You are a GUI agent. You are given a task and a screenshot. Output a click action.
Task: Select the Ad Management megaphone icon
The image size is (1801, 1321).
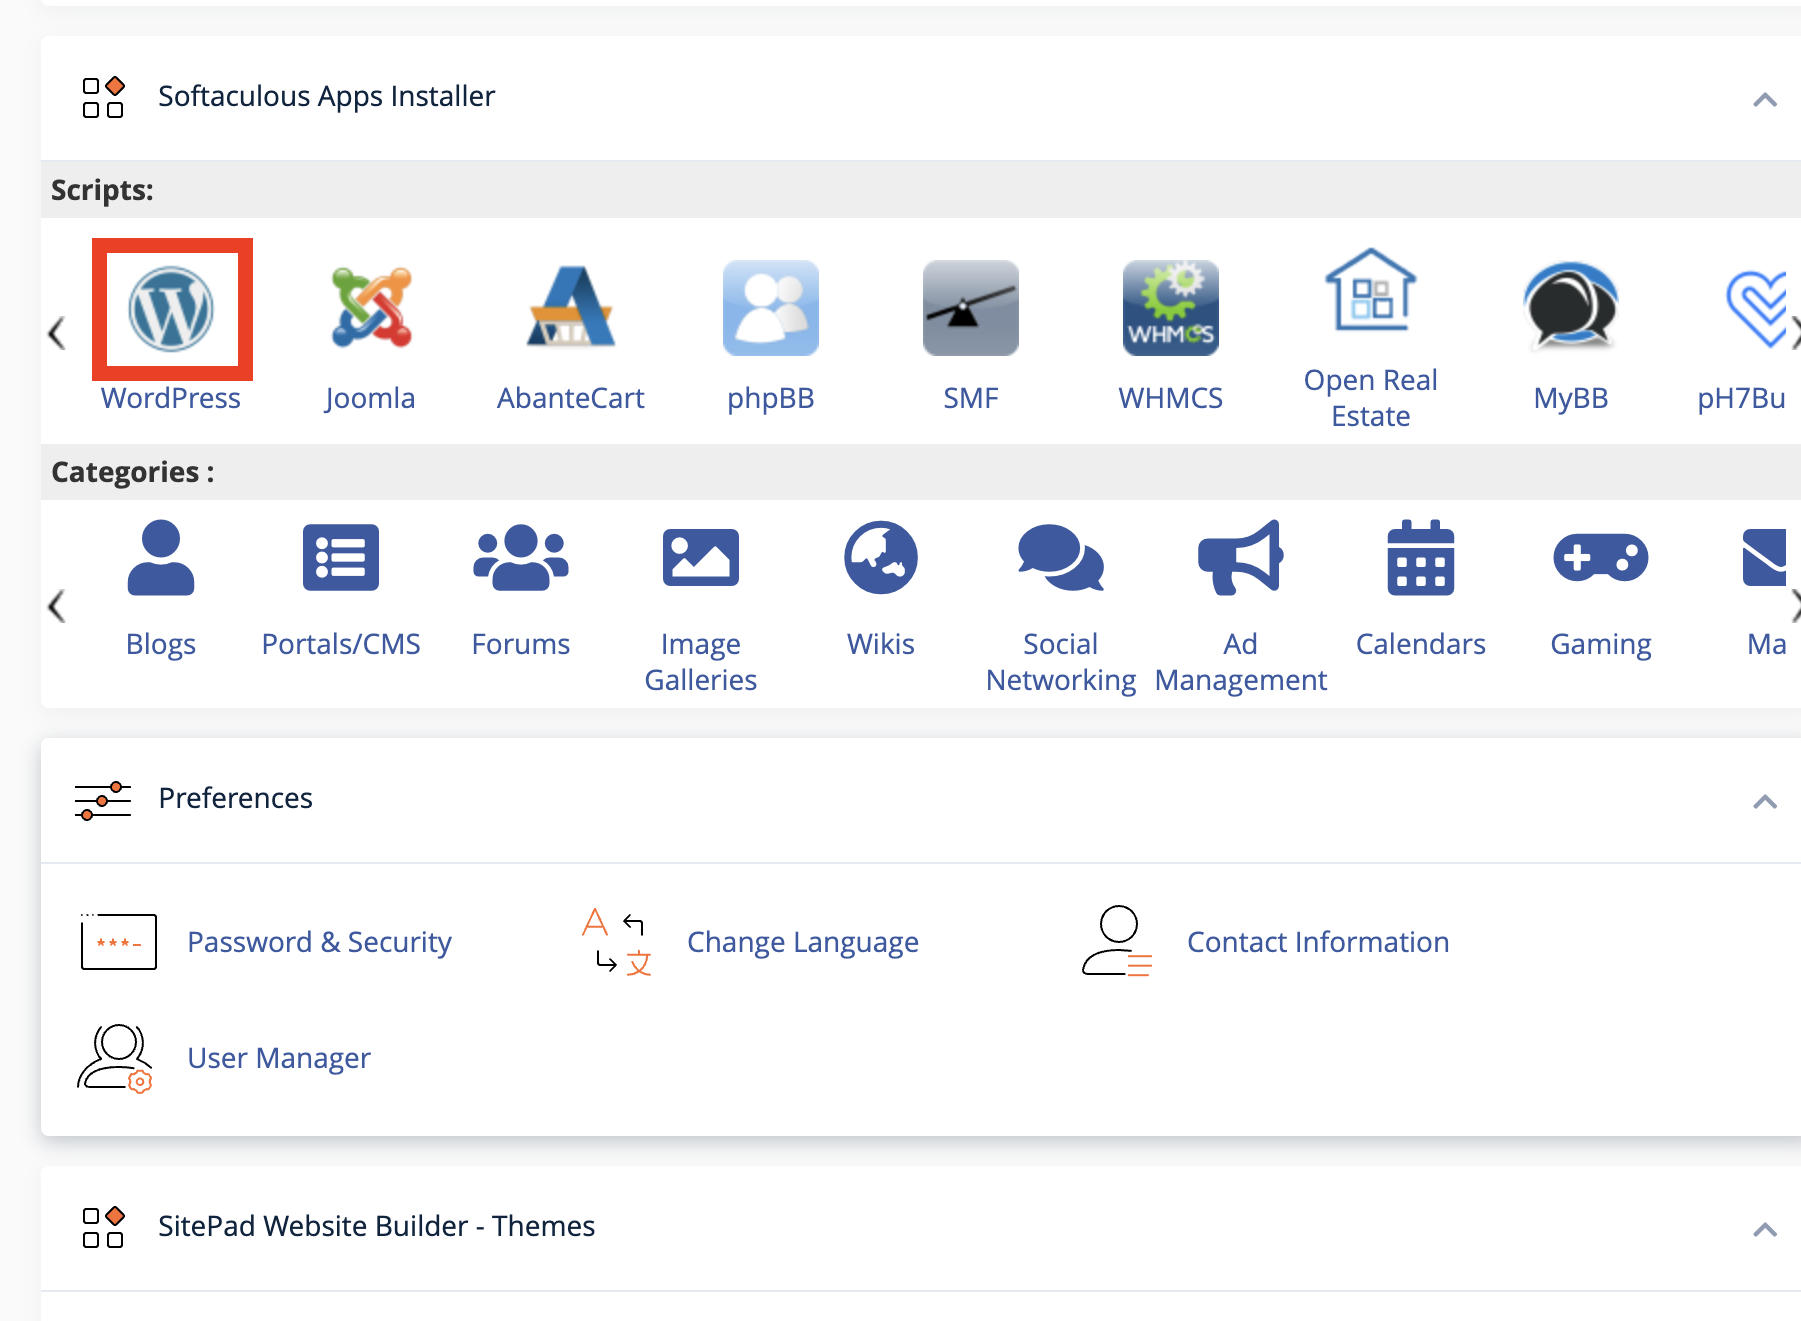point(1241,557)
